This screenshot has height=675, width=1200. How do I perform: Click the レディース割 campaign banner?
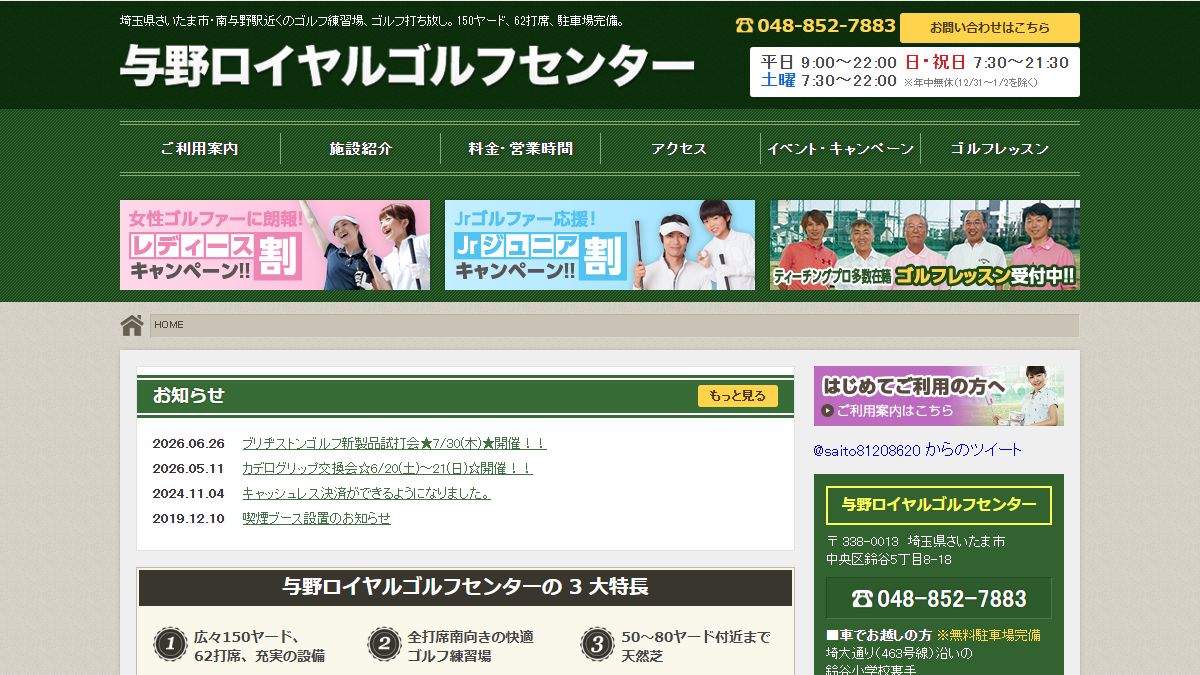click(x=275, y=245)
